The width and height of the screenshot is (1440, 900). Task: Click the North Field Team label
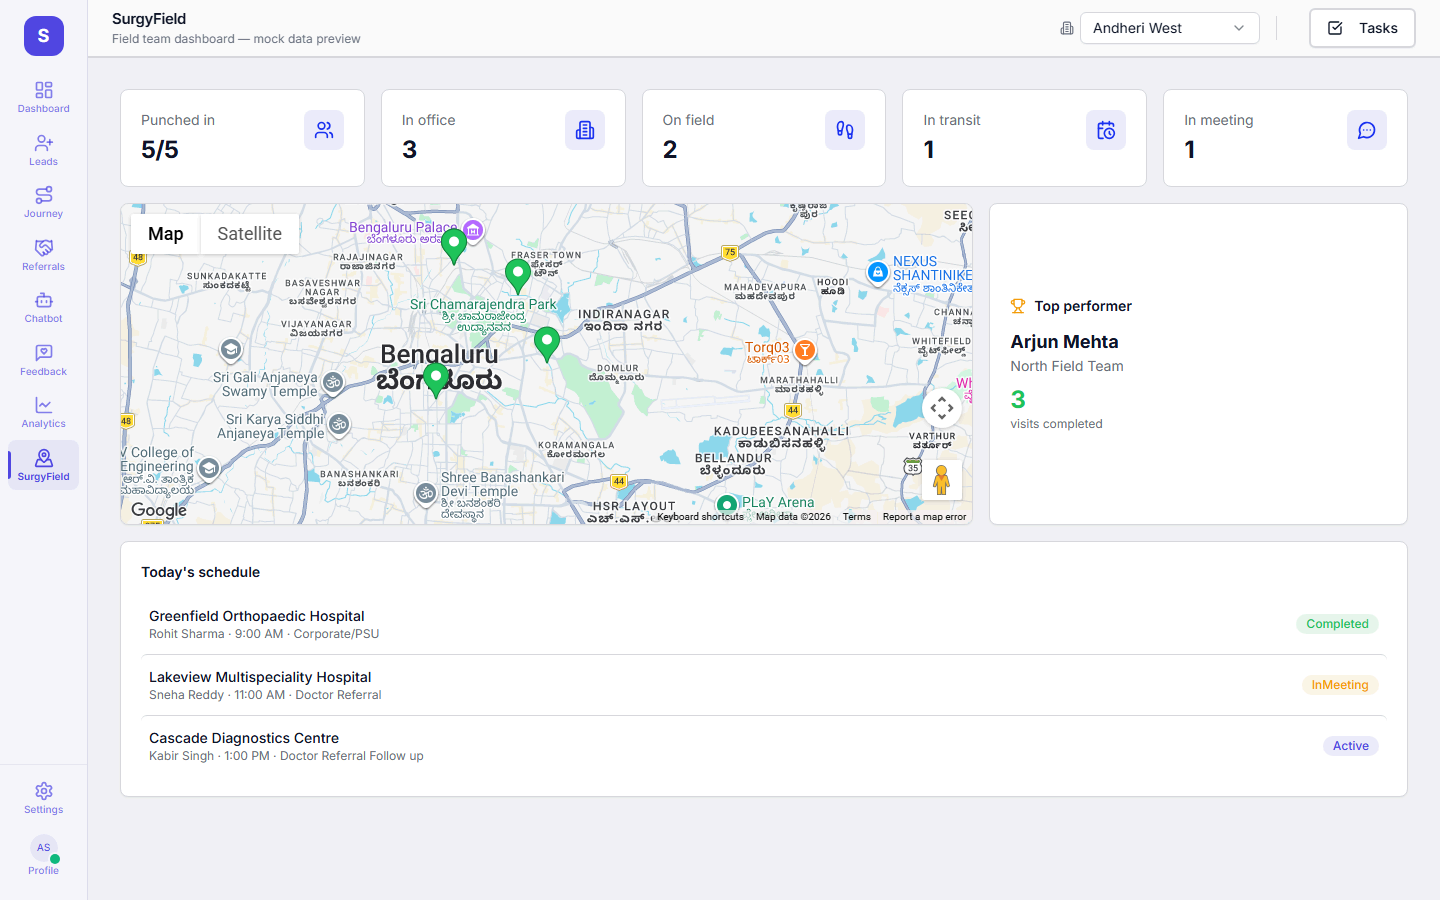pos(1067,366)
